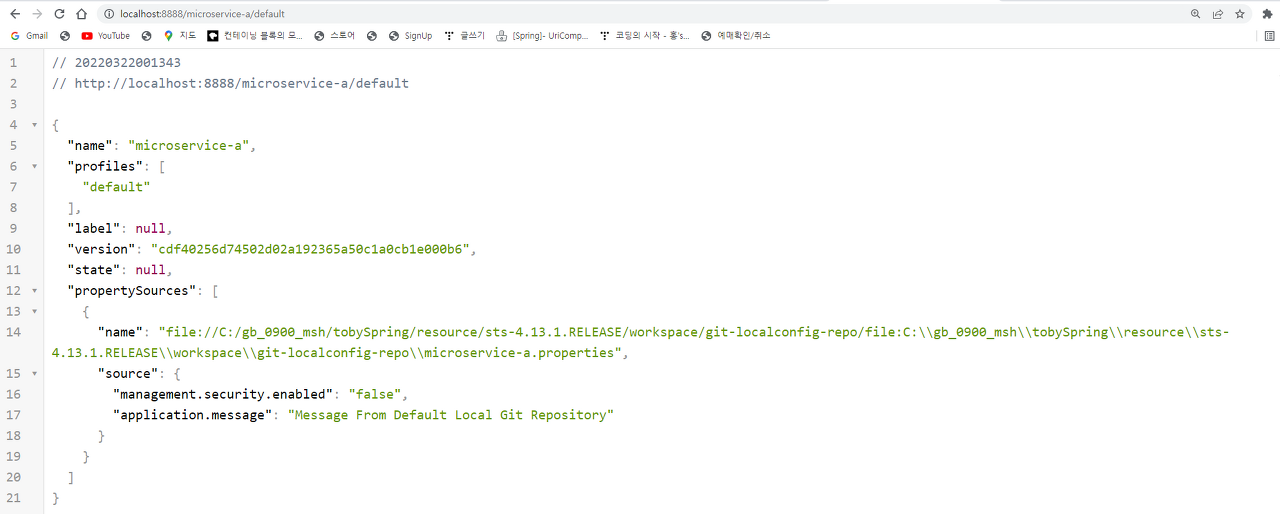
Task: Click the unnamed globe bookmark right after Gmail
Action: point(65,36)
